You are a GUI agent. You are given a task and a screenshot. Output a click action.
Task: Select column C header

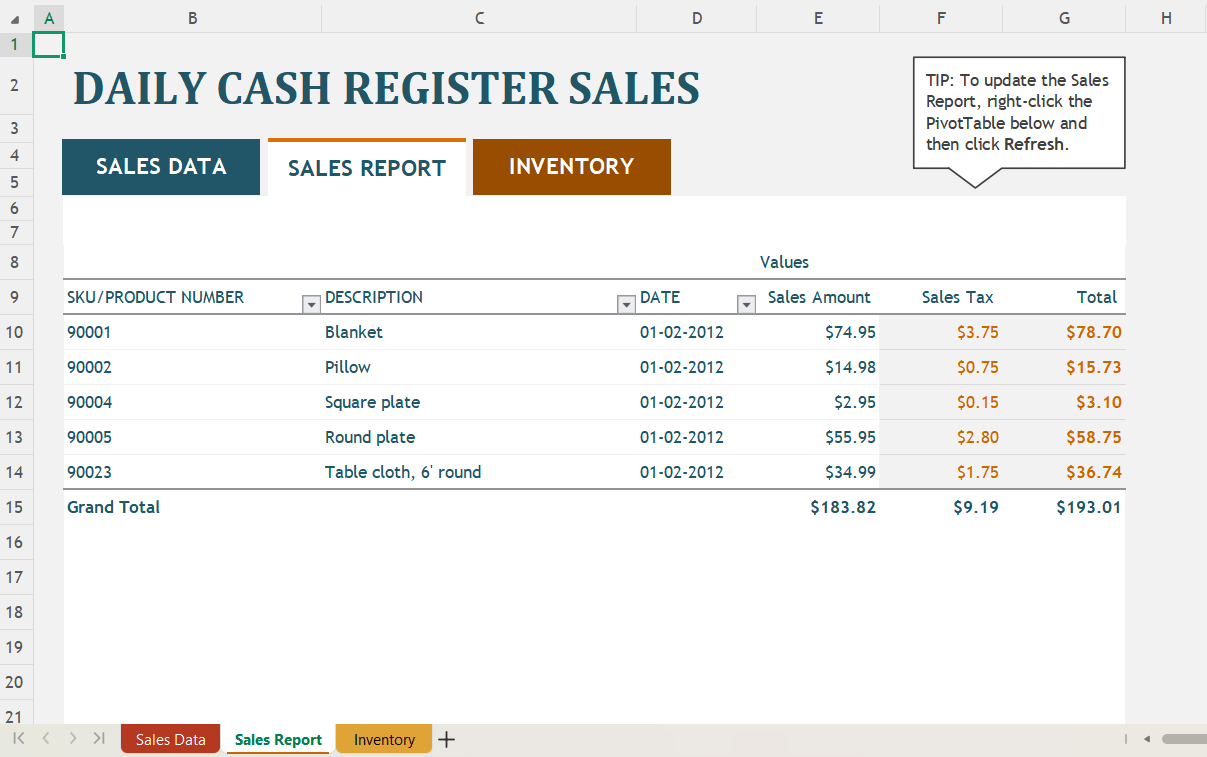click(479, 18)
